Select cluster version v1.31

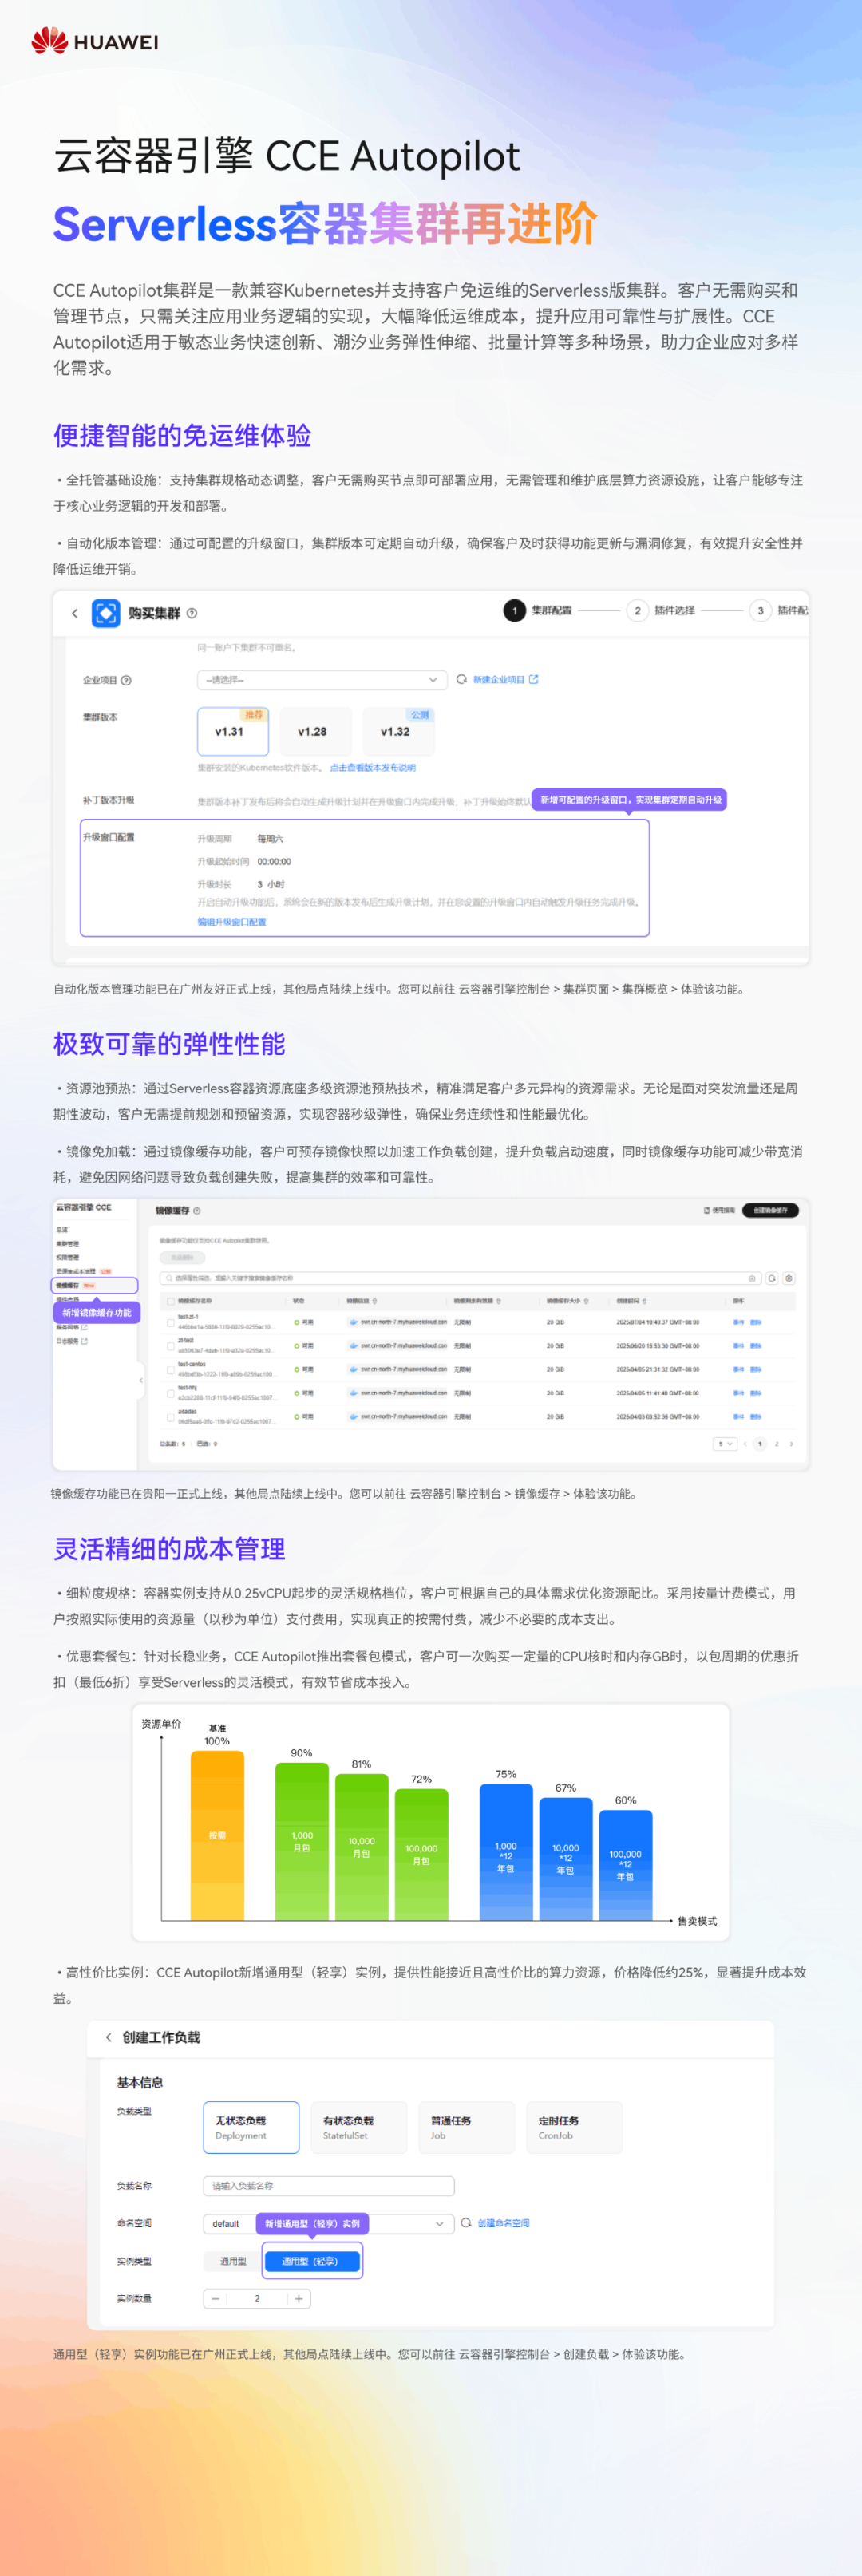233,731
